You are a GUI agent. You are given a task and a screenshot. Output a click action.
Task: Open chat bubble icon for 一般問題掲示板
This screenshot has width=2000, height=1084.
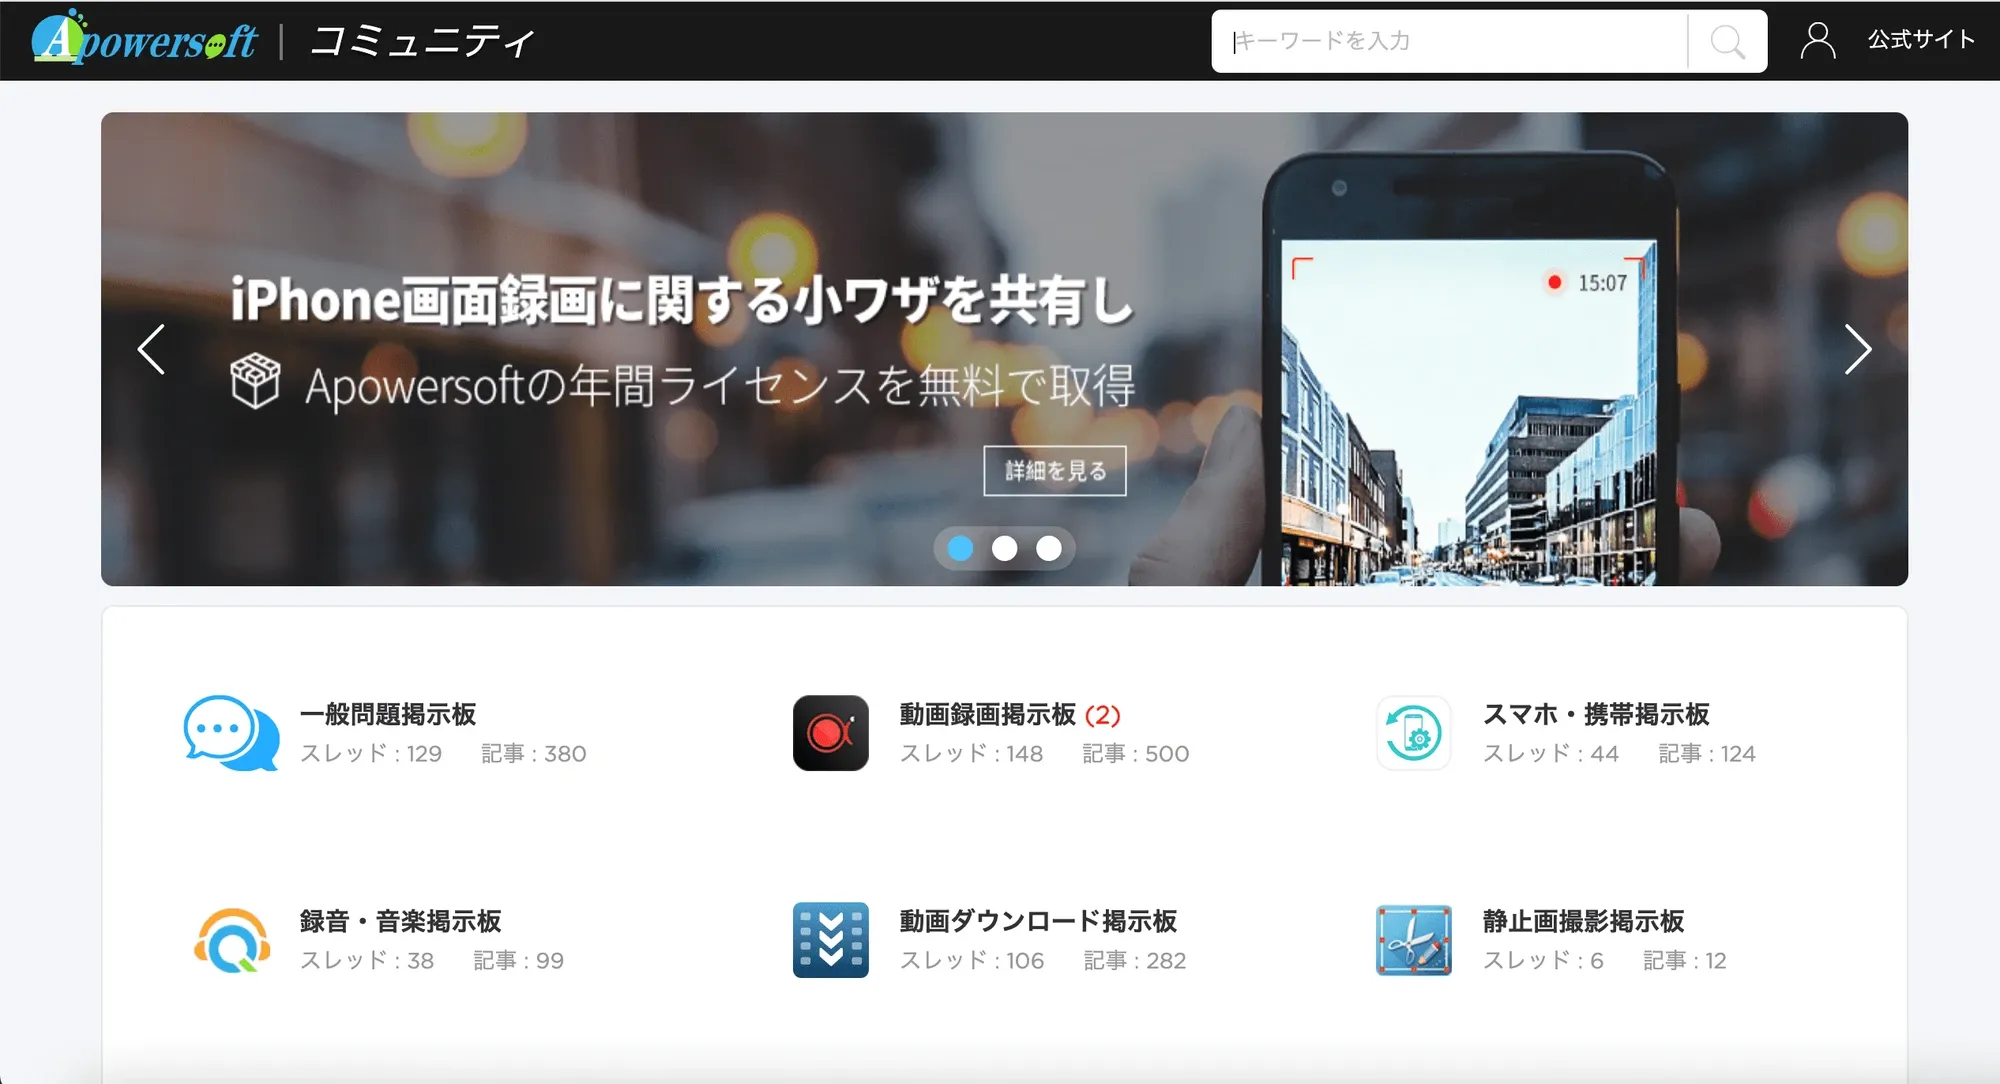tap(231, 733)
